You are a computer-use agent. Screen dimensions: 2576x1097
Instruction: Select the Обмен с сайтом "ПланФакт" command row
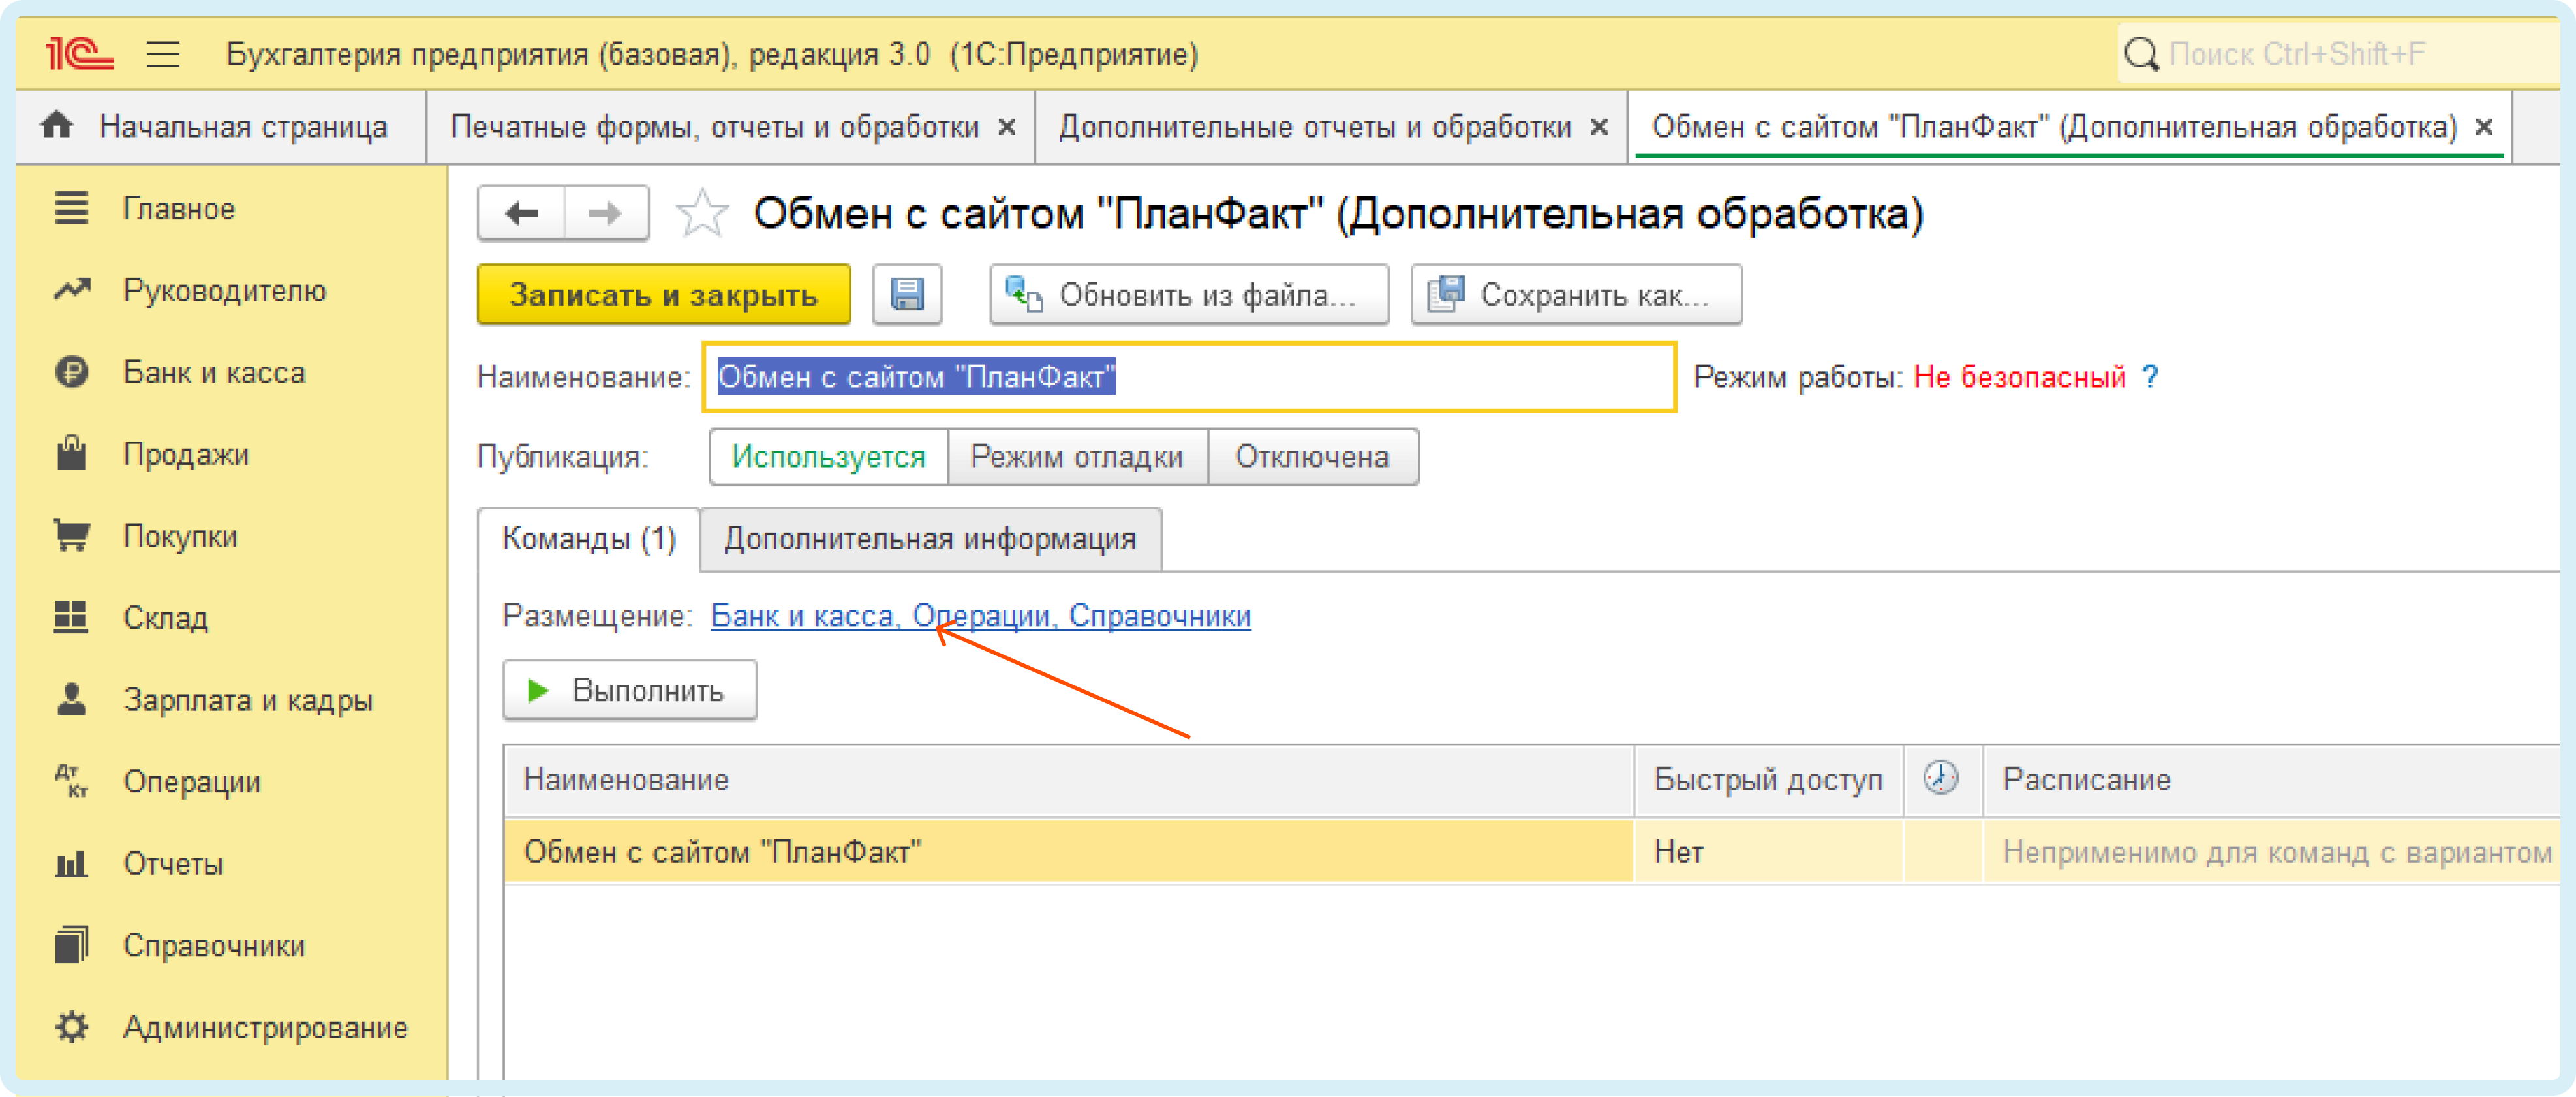pyautogui.click(x=1068, y=852)
